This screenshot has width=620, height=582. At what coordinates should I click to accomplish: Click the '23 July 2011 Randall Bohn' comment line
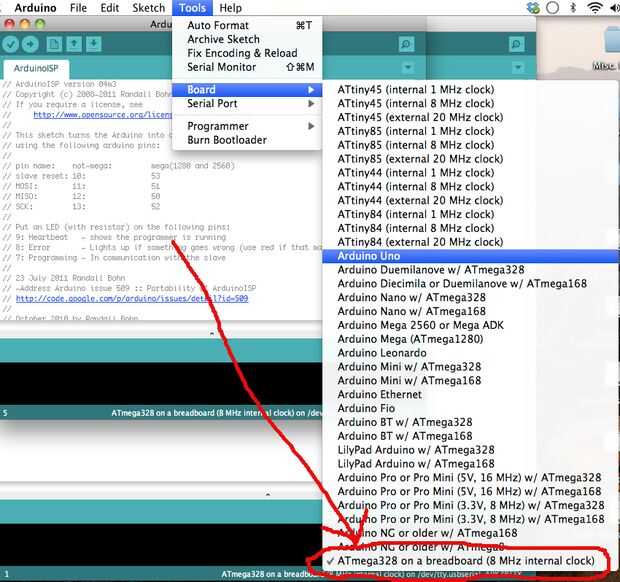pyautogui.click(x=64, y=278)
